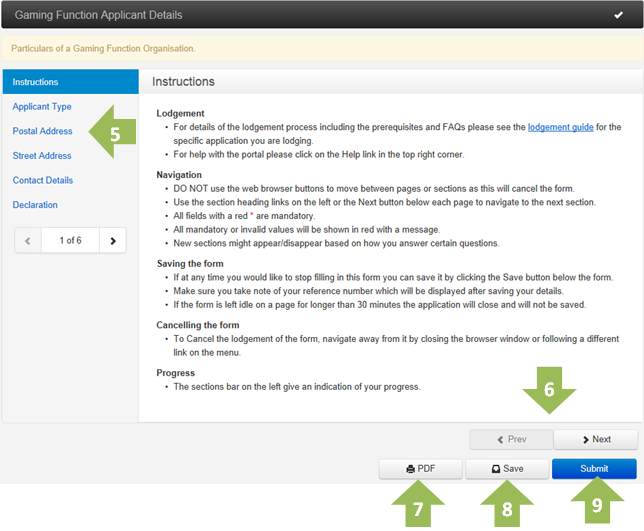
Task: Click the 'All fields with a red * are mandatory' line
Action: (244, 216)
